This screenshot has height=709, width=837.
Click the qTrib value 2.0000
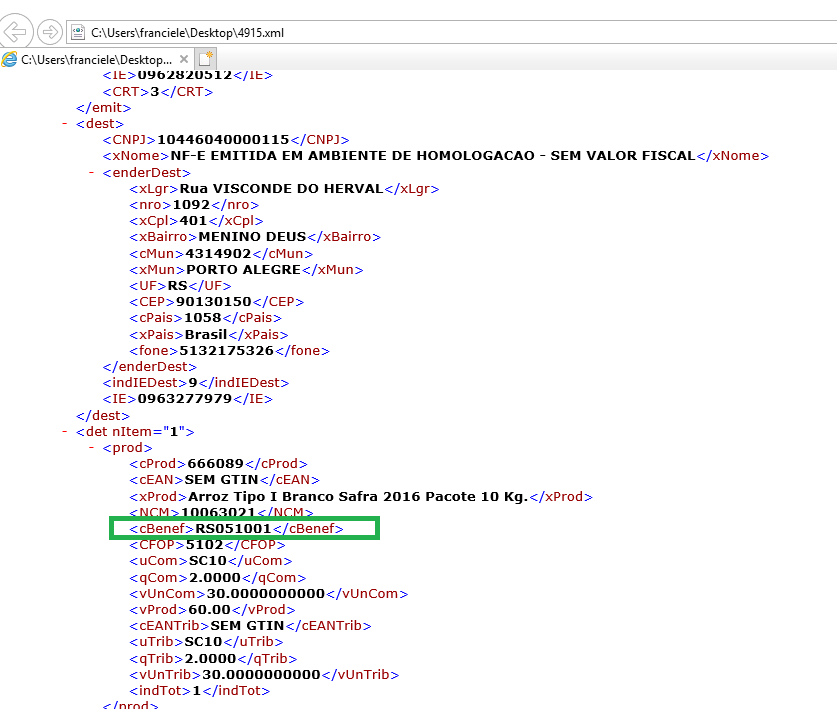coord(210,659)
